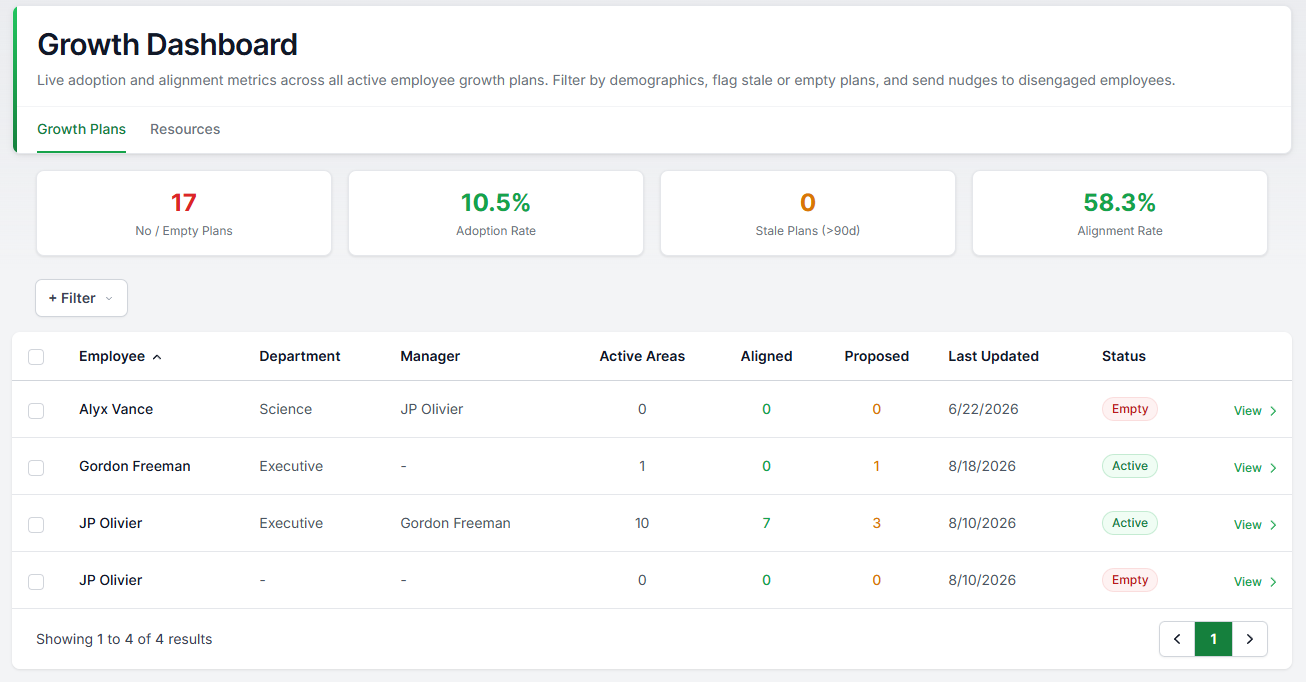Click the sort arrow beside Employee header
This screenshot has height=682, width=1306.
pos(157,357)
